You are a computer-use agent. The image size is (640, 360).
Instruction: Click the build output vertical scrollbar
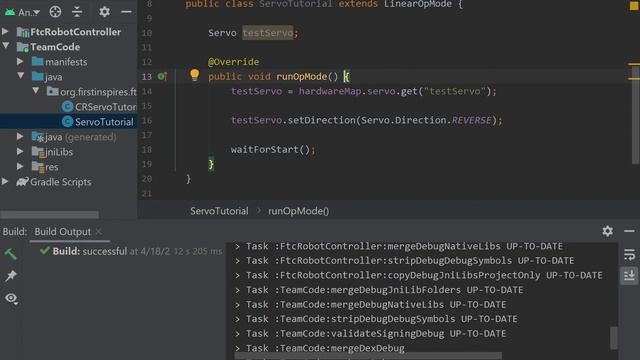click(613, 338)
